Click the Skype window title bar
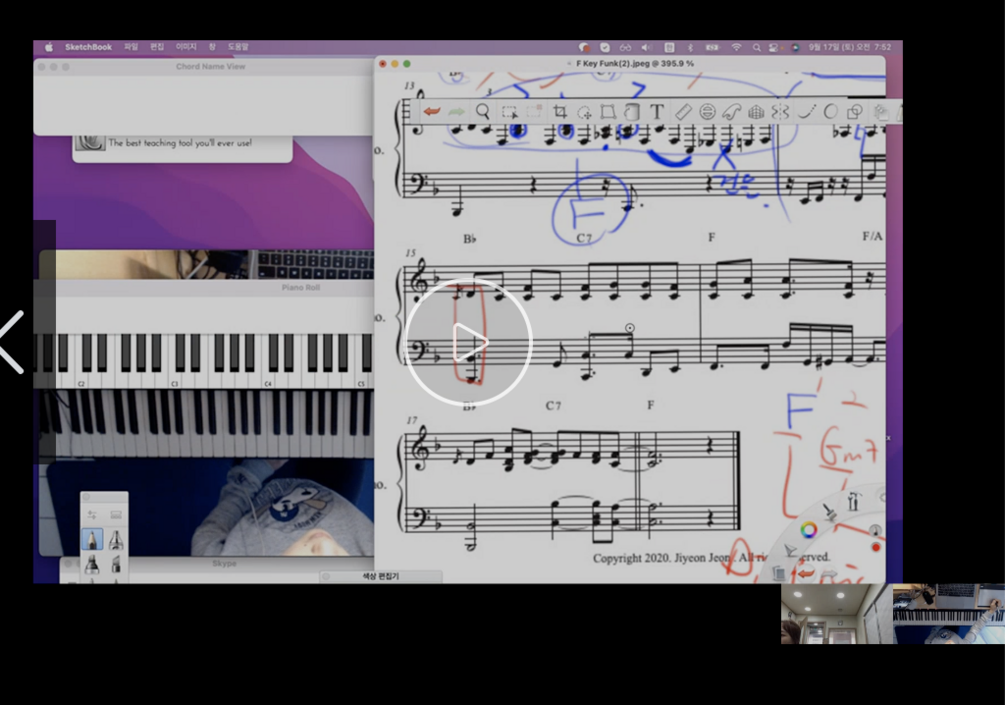1005x705 pixels. click(x=224, y=563)
